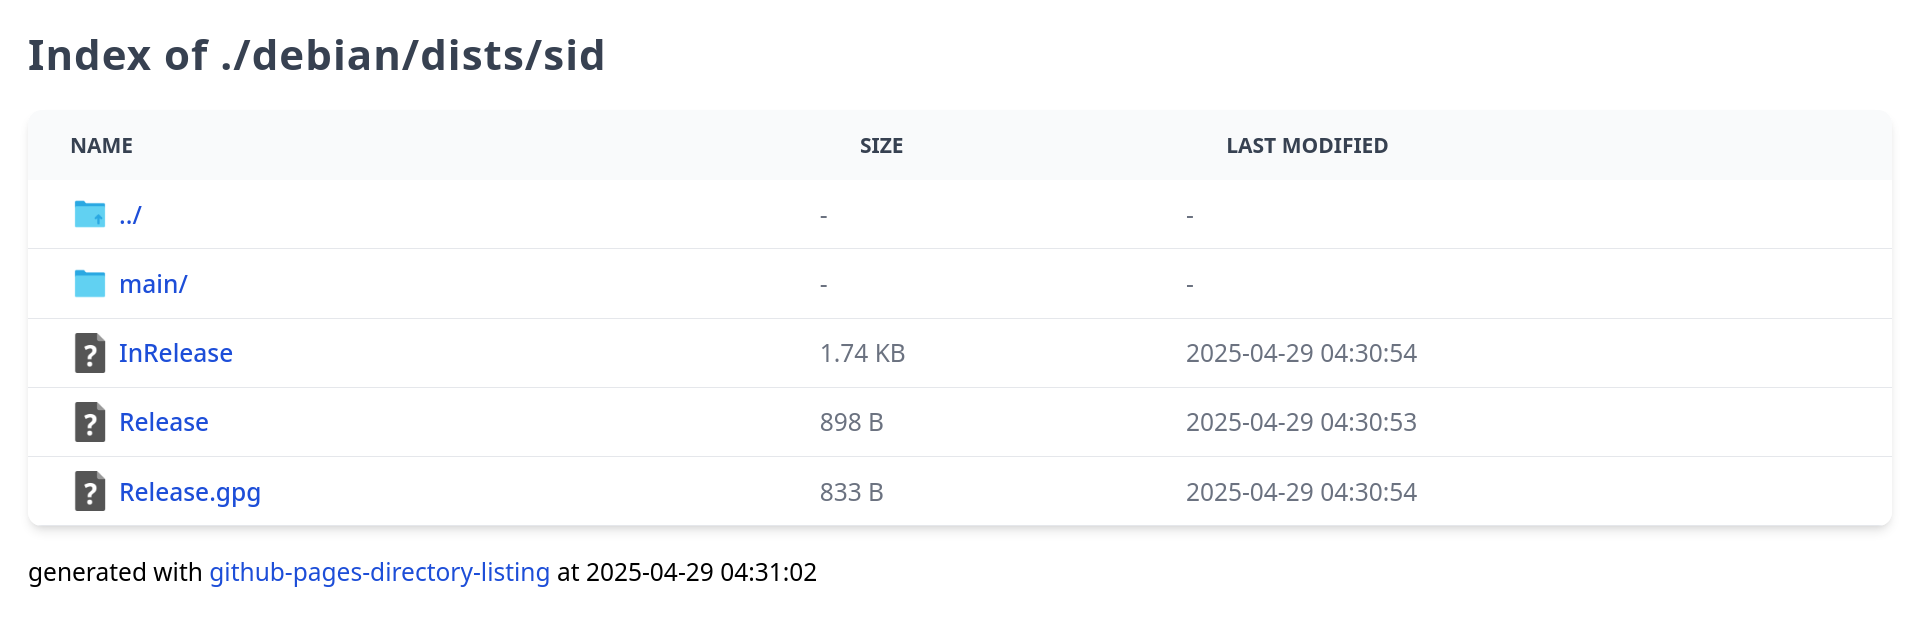Open the InRelease file link

[176, 353]
